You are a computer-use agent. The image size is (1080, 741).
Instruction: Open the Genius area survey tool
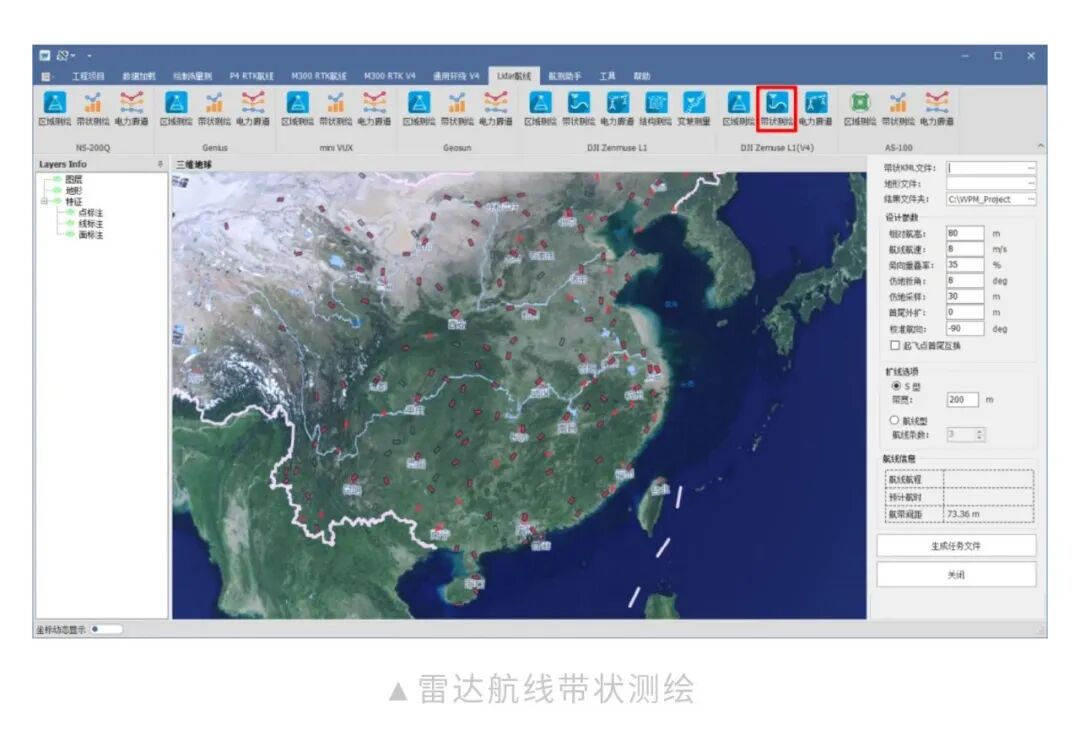176,109
